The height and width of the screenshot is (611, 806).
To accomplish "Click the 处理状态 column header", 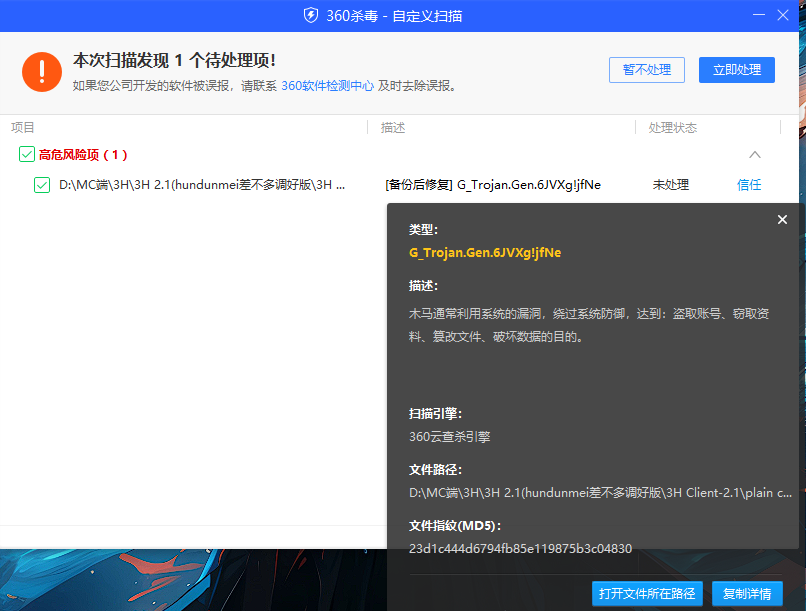I will pos(672,127).
